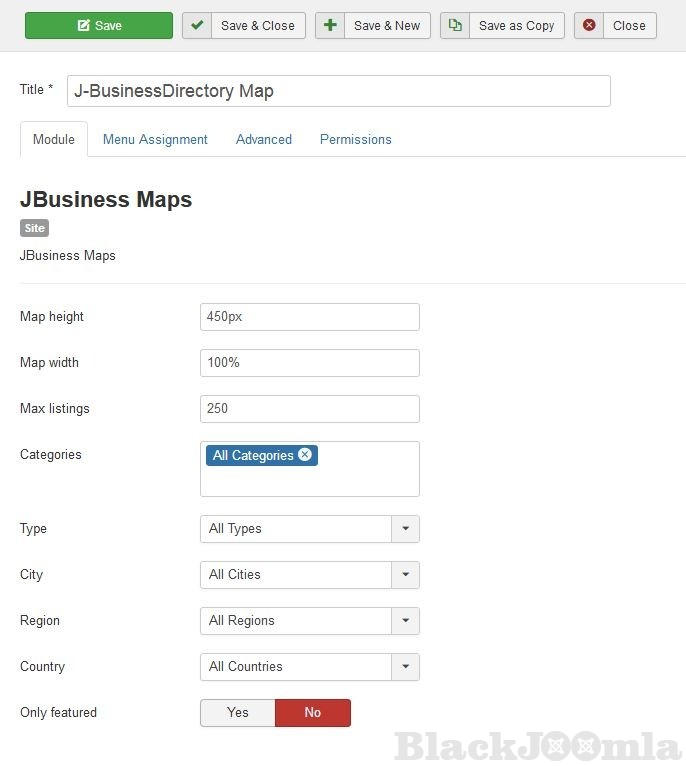Click the Max listings input box
Viewport: 686px width, 766px height.
[309, 409]
